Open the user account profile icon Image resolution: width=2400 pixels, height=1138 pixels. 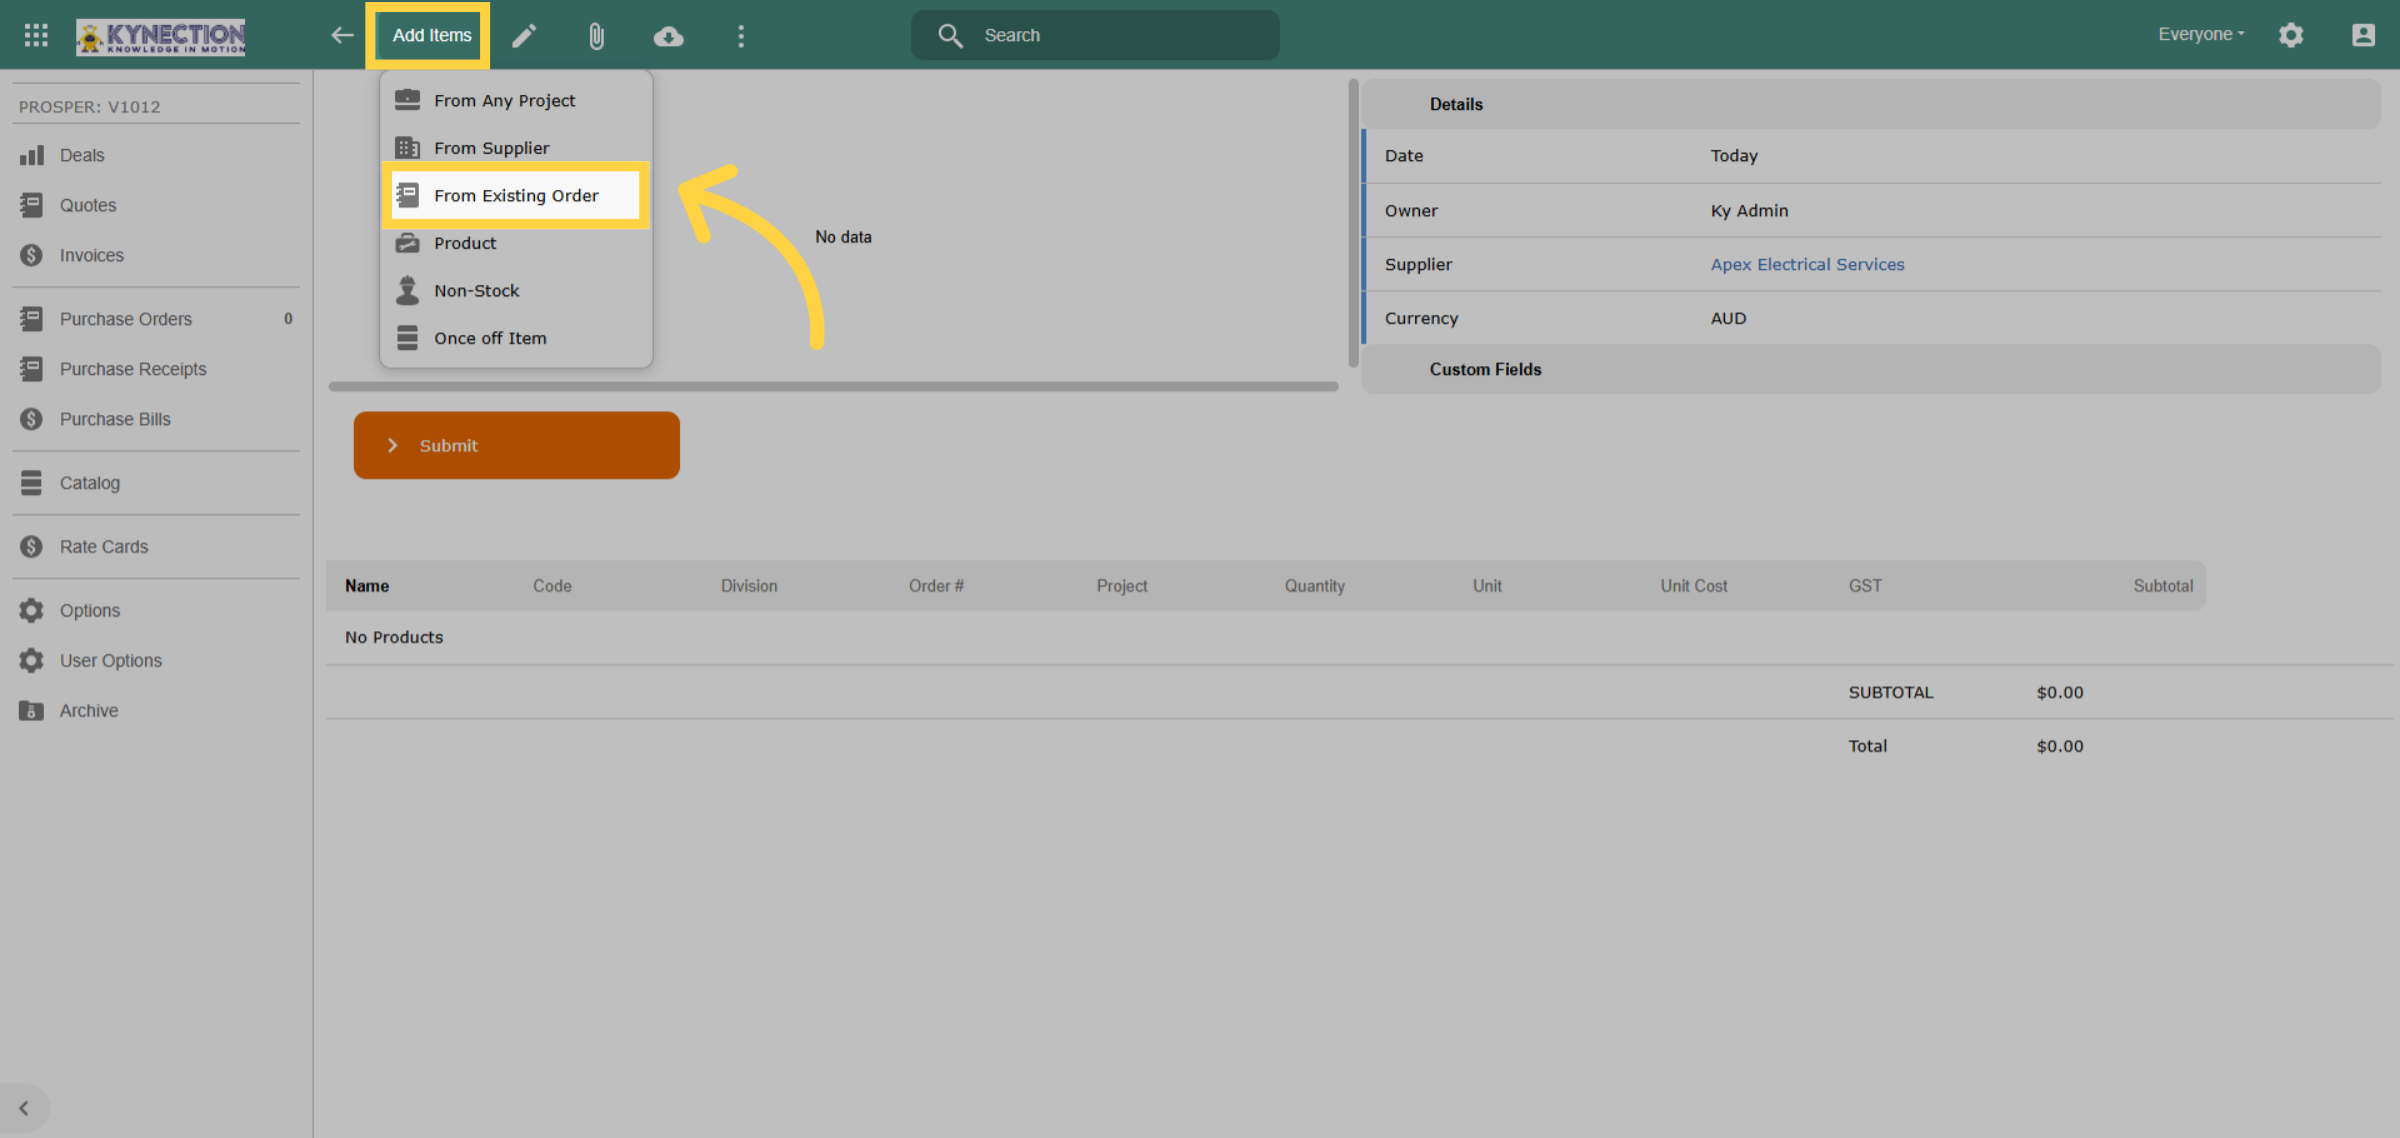click(2363, 35)
